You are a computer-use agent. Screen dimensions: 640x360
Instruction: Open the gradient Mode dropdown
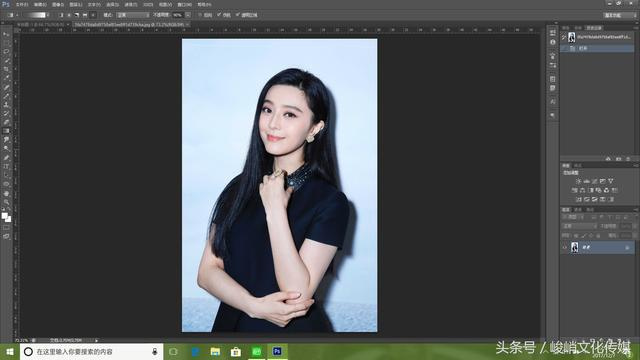pos(132,15)
